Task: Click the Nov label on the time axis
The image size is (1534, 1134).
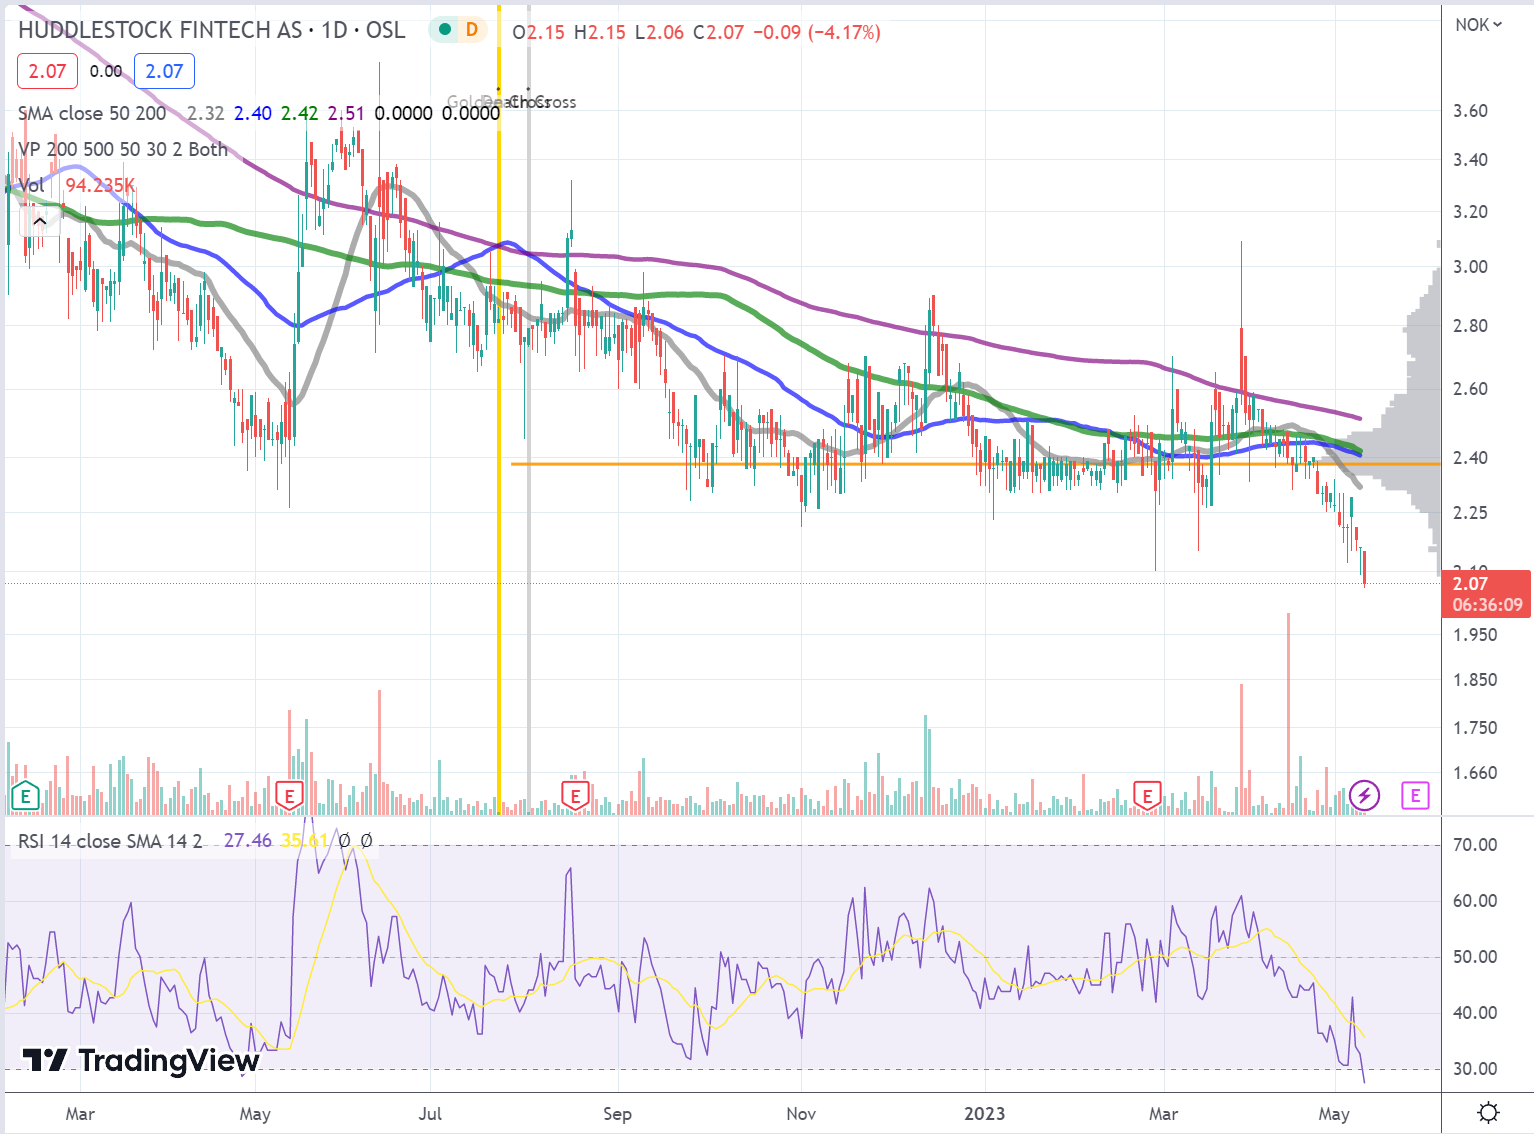Action: pos(801,1114)
